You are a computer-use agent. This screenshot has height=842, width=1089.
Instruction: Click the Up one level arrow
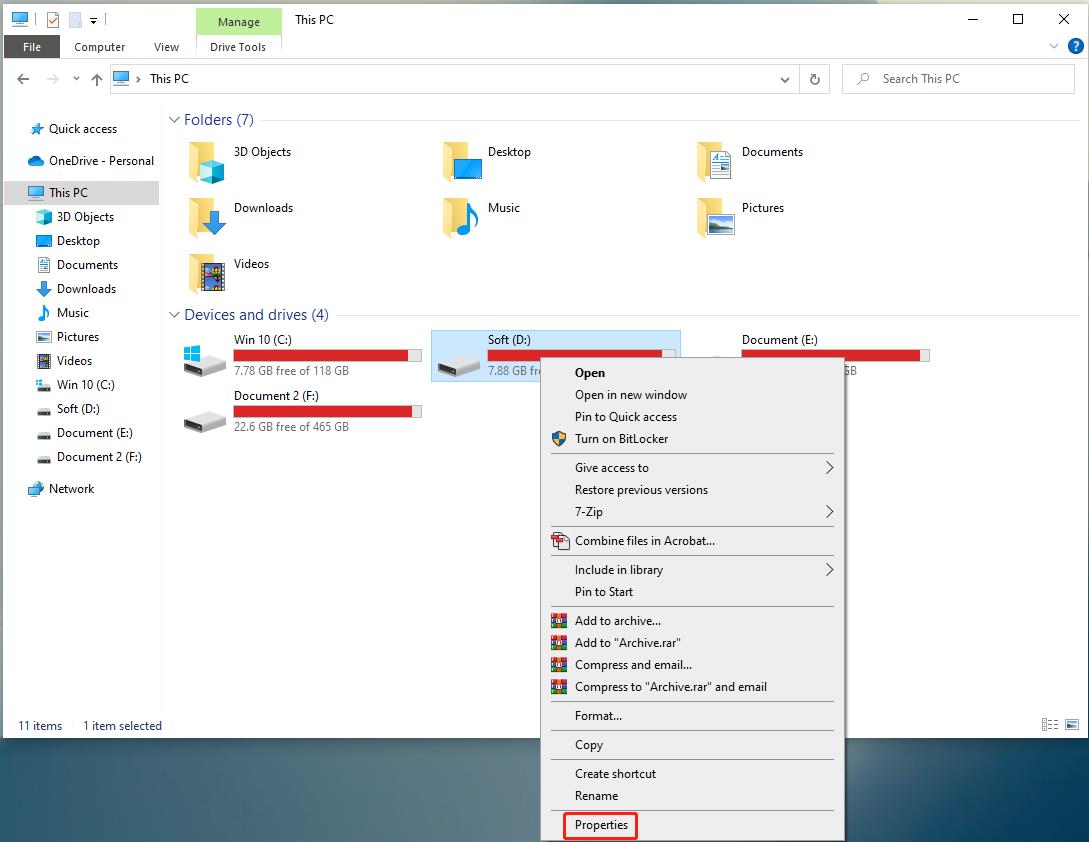97,79
